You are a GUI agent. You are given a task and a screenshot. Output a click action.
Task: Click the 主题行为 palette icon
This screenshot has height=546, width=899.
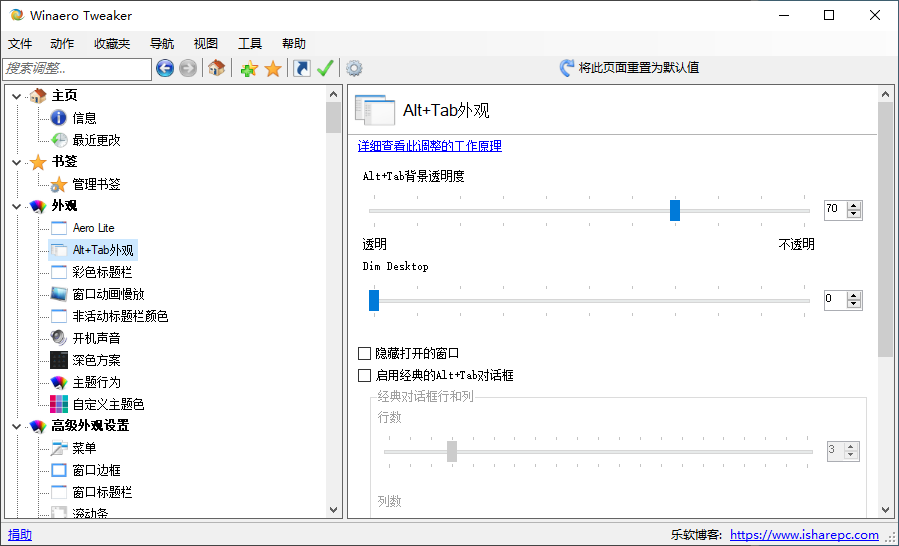58,382
